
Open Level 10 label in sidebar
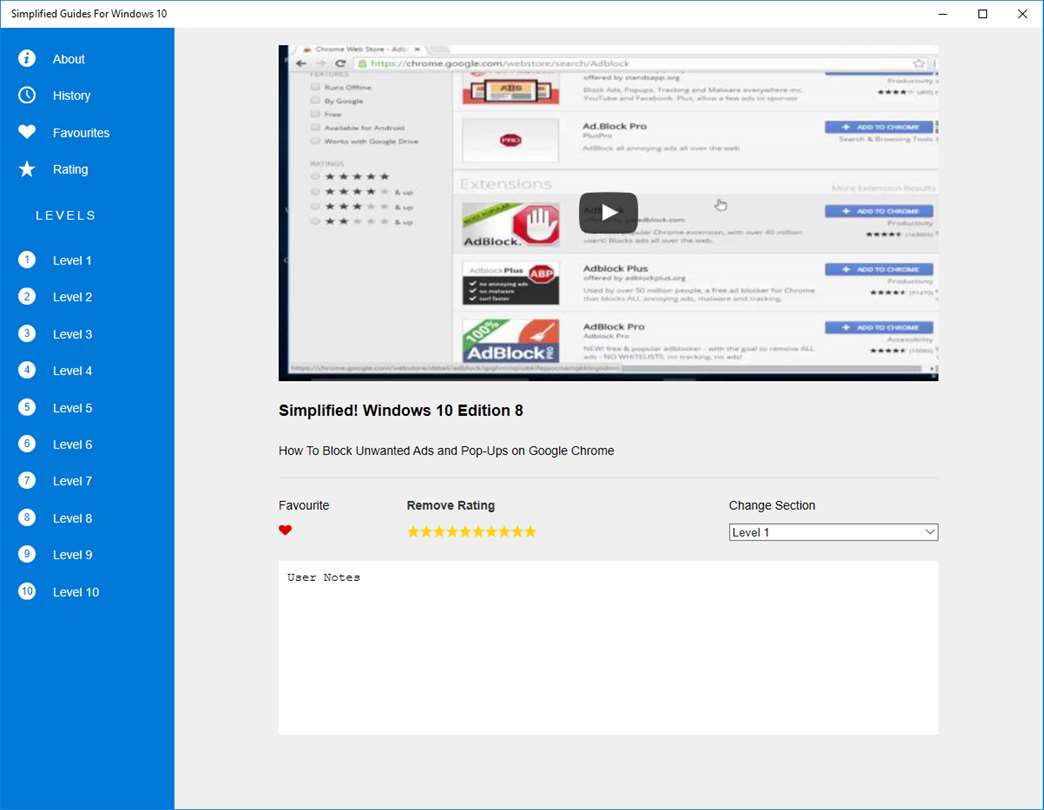[76, 592]
